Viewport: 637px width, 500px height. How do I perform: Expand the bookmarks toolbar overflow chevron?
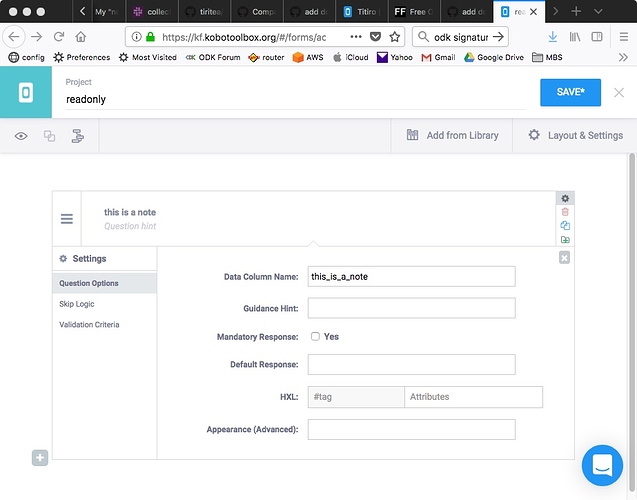(x=623, y=57)
